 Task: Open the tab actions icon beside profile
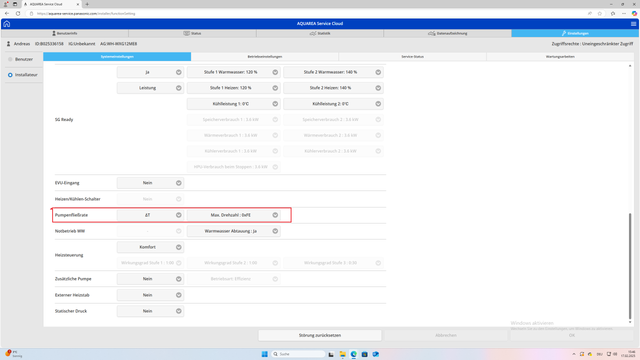tap(15, 4)
